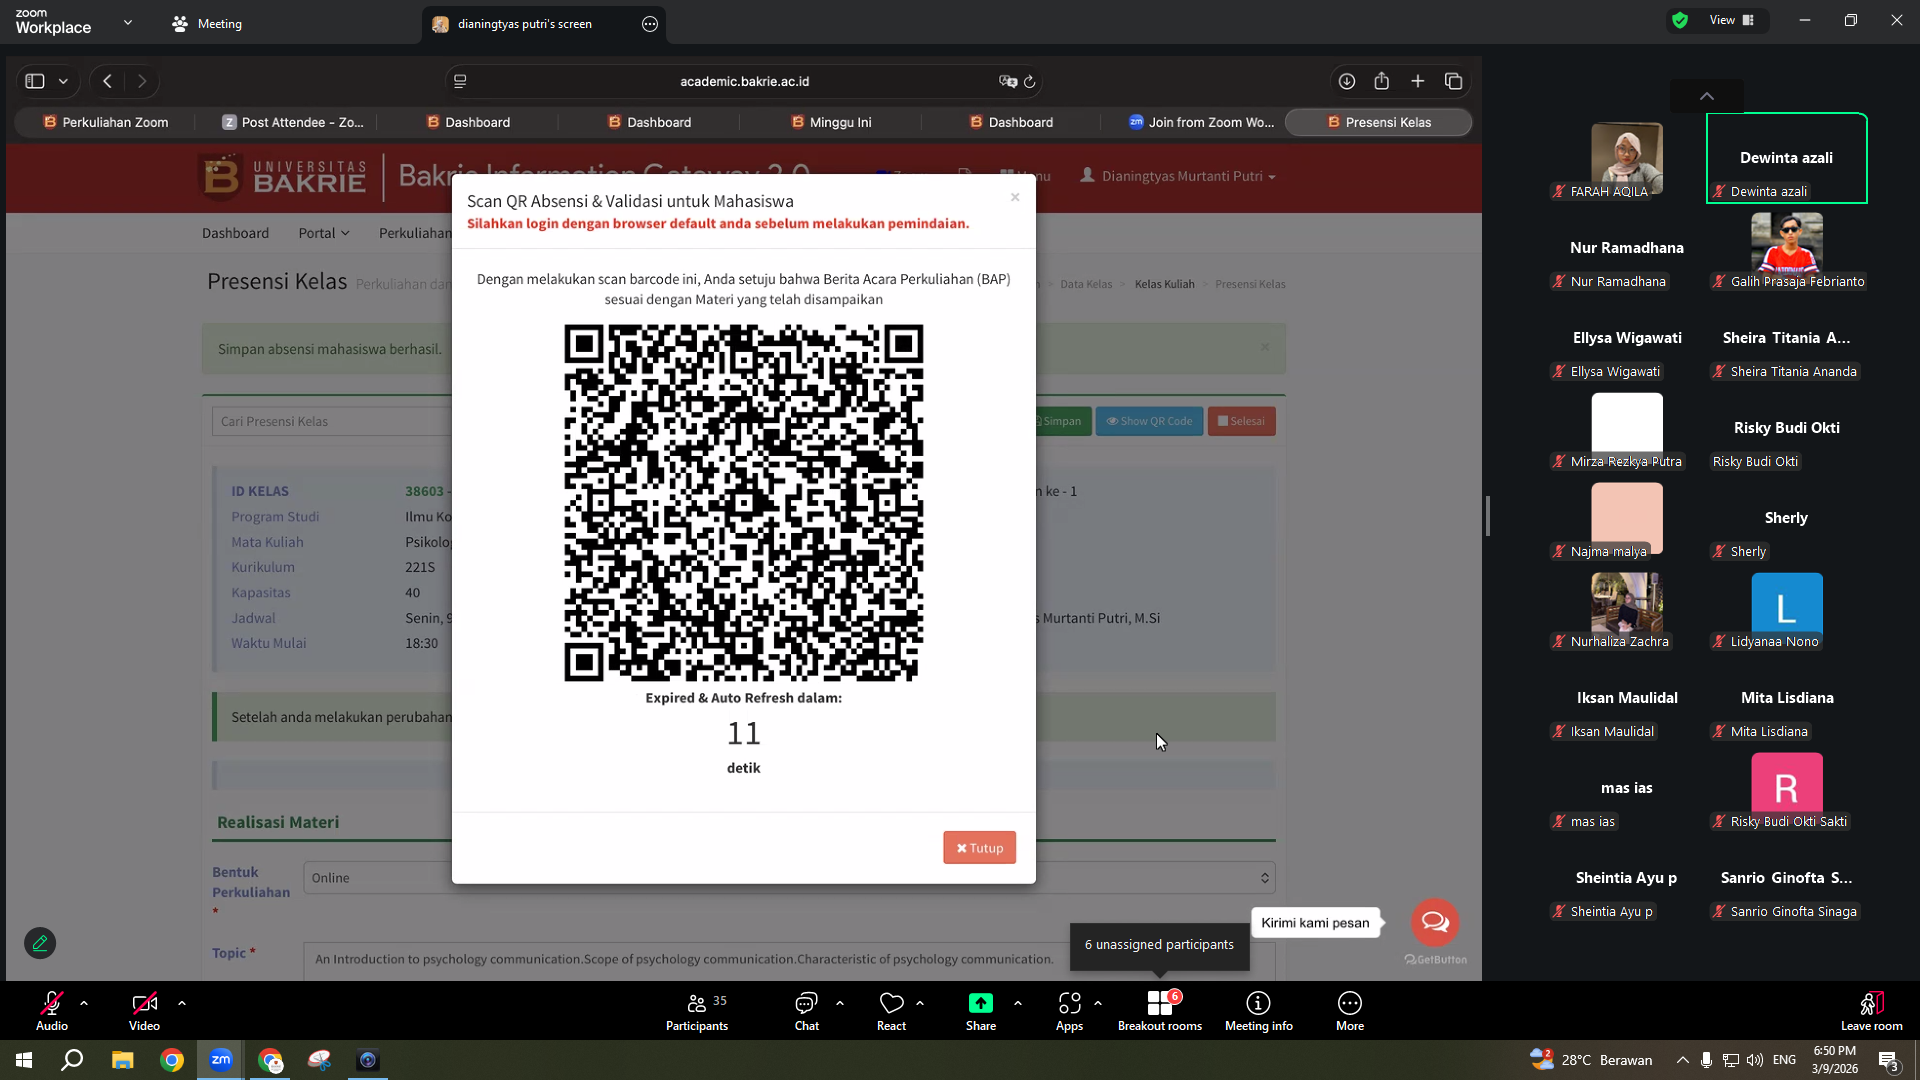Click the More options icon
1920x1080 pixels.
1350,1003
